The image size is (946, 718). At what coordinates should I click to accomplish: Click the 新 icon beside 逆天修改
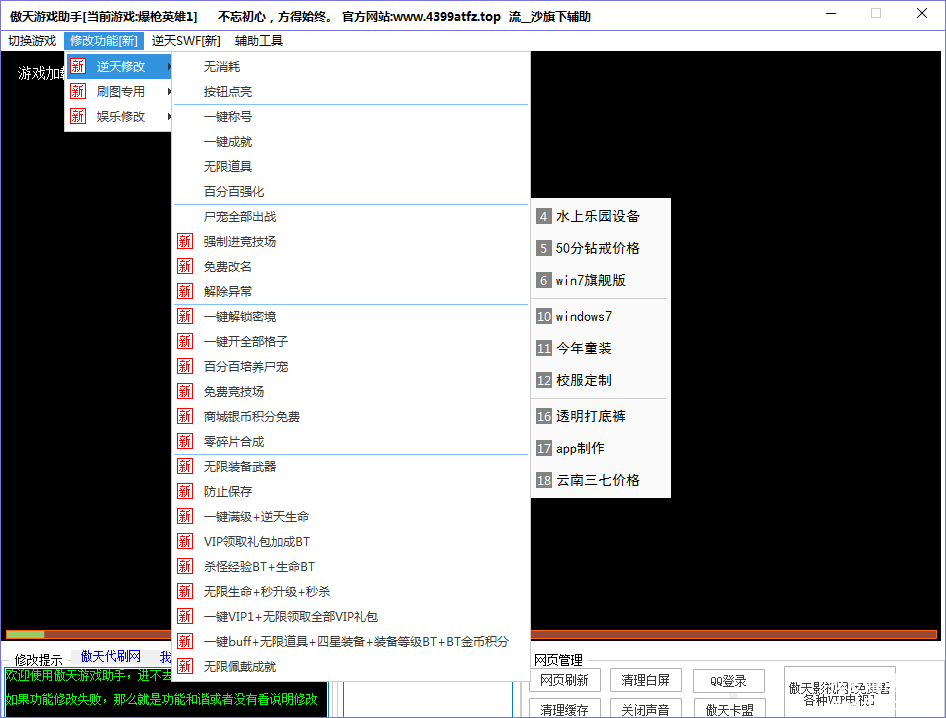pyautogui.click(x=78, y=66)
